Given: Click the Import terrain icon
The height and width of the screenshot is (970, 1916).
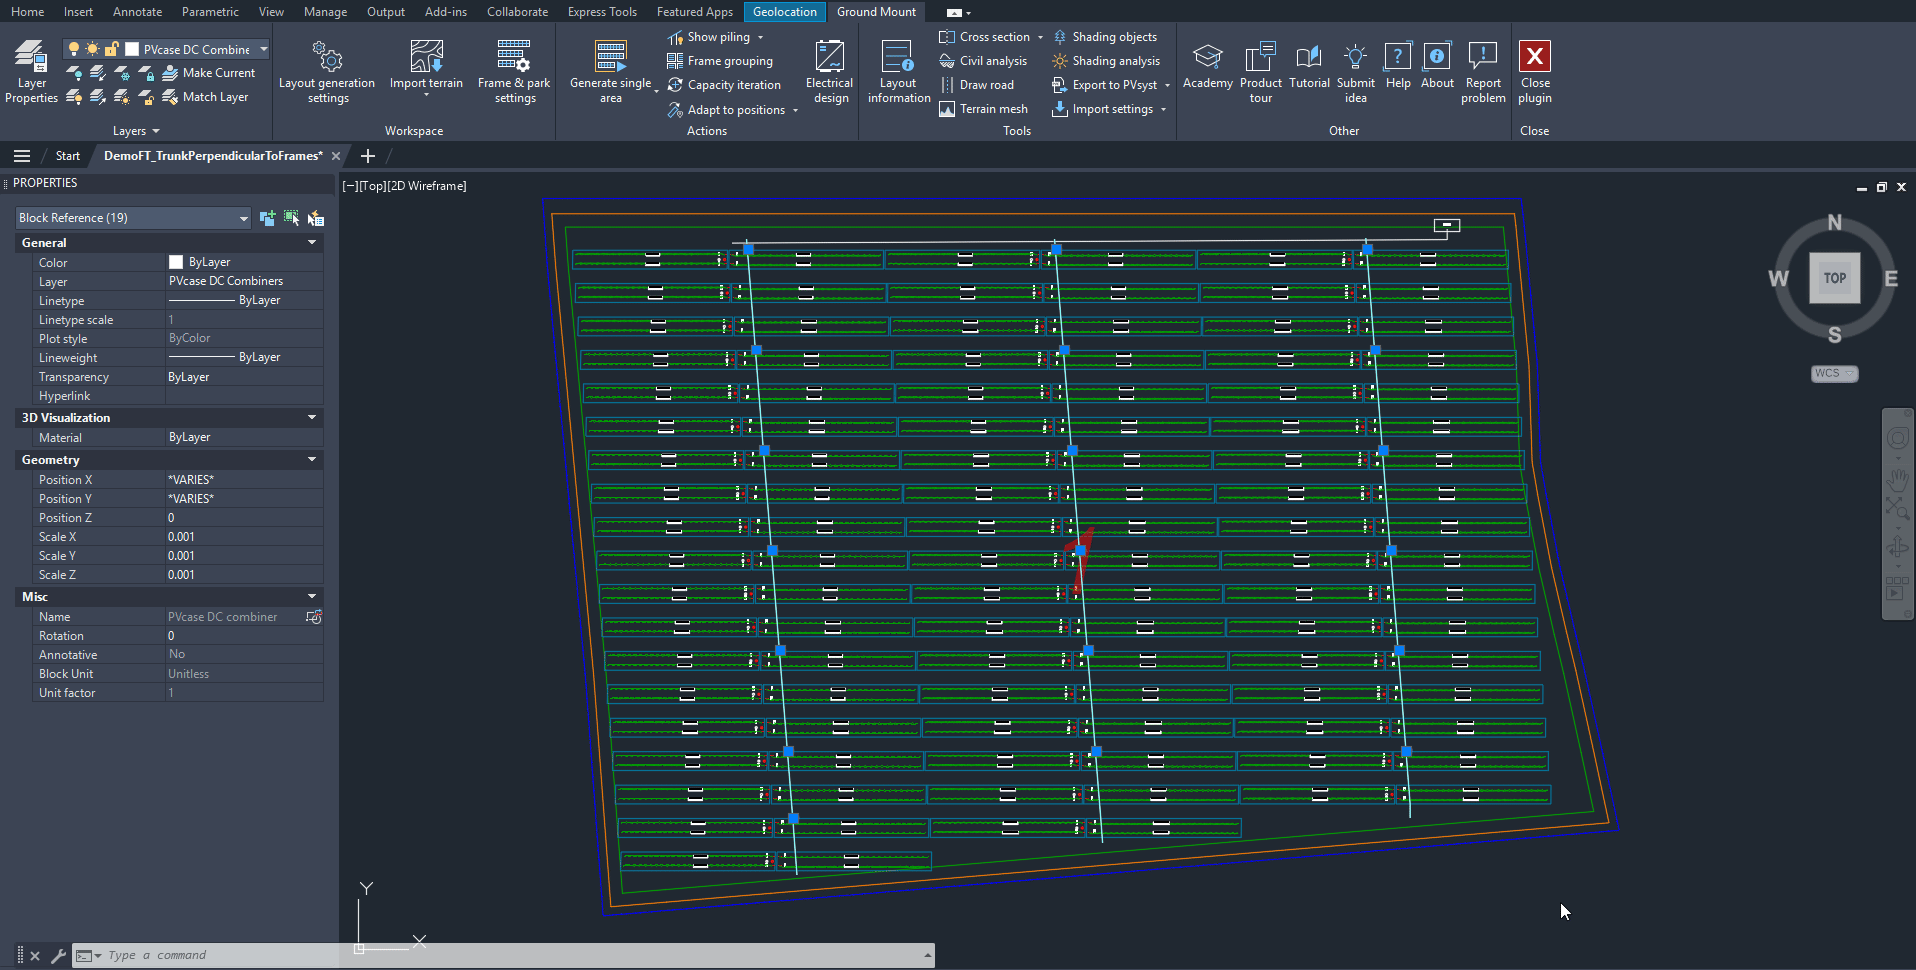Looking at the screenshot, I should (426, 58).
